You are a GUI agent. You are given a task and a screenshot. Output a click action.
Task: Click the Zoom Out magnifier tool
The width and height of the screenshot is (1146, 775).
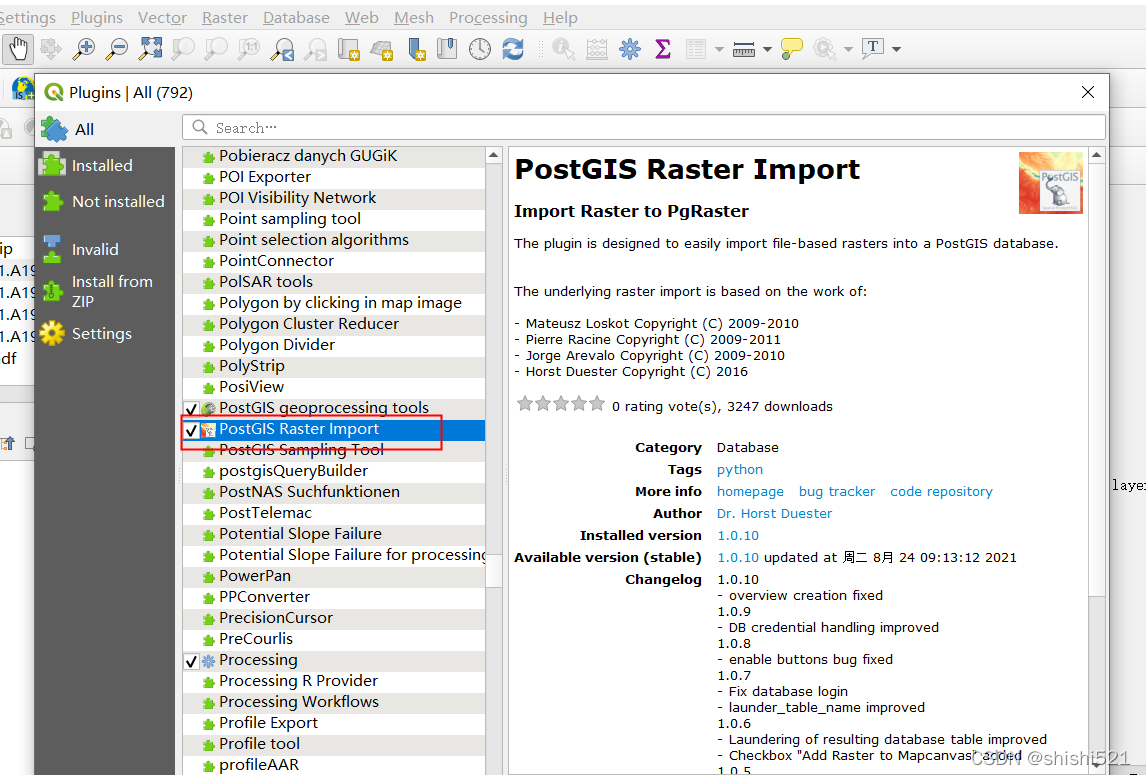[117, 49]
